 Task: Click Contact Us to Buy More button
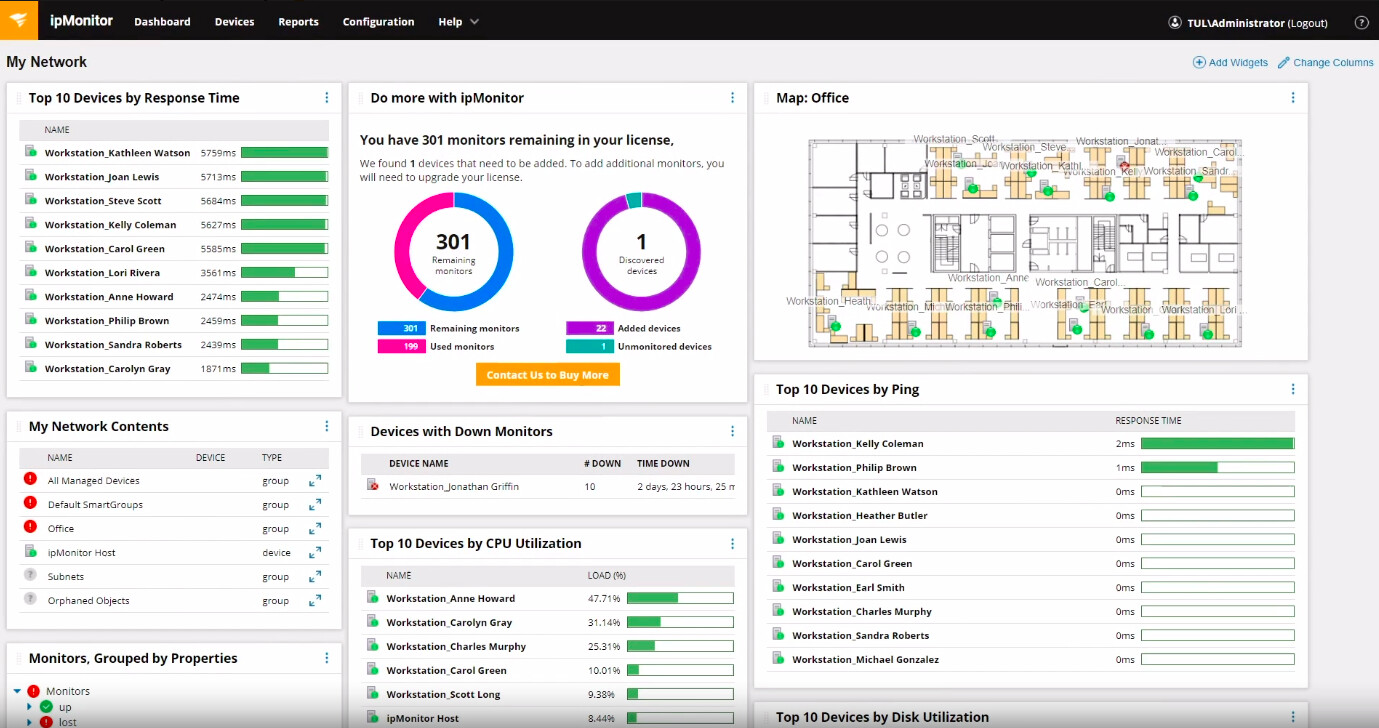pos(547,374)
